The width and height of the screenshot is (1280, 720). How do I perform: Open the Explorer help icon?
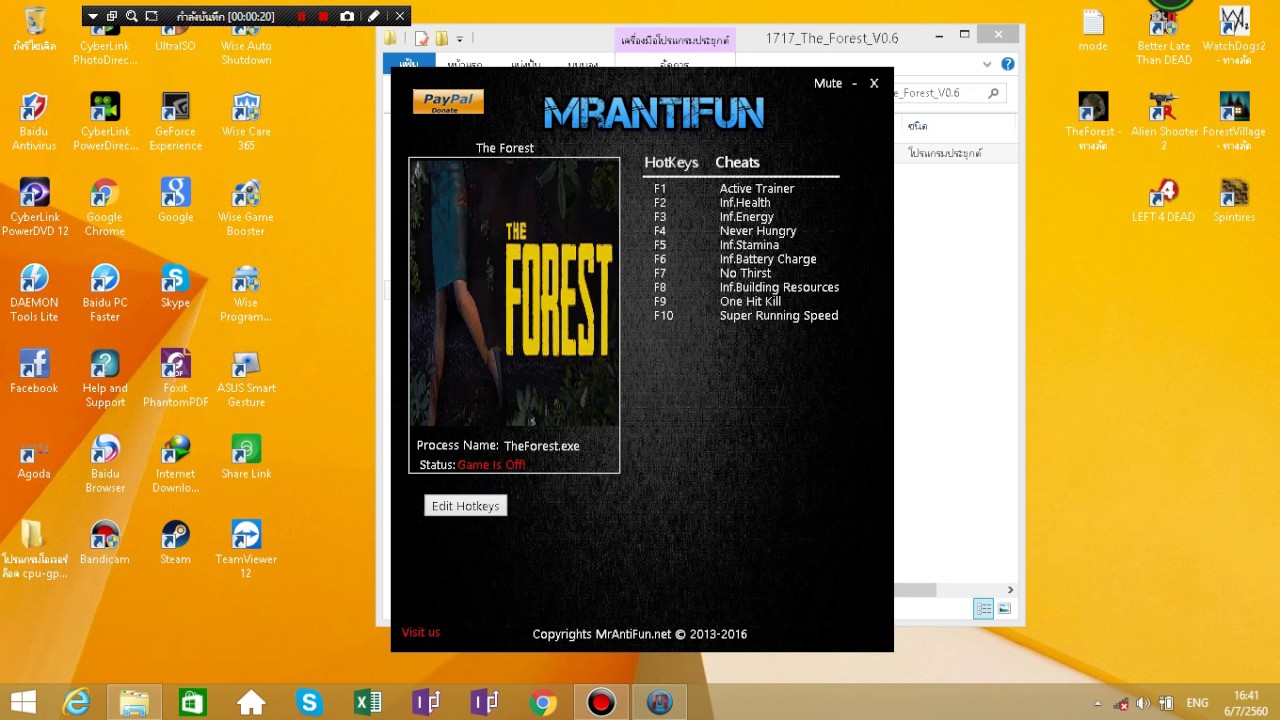1008,64
